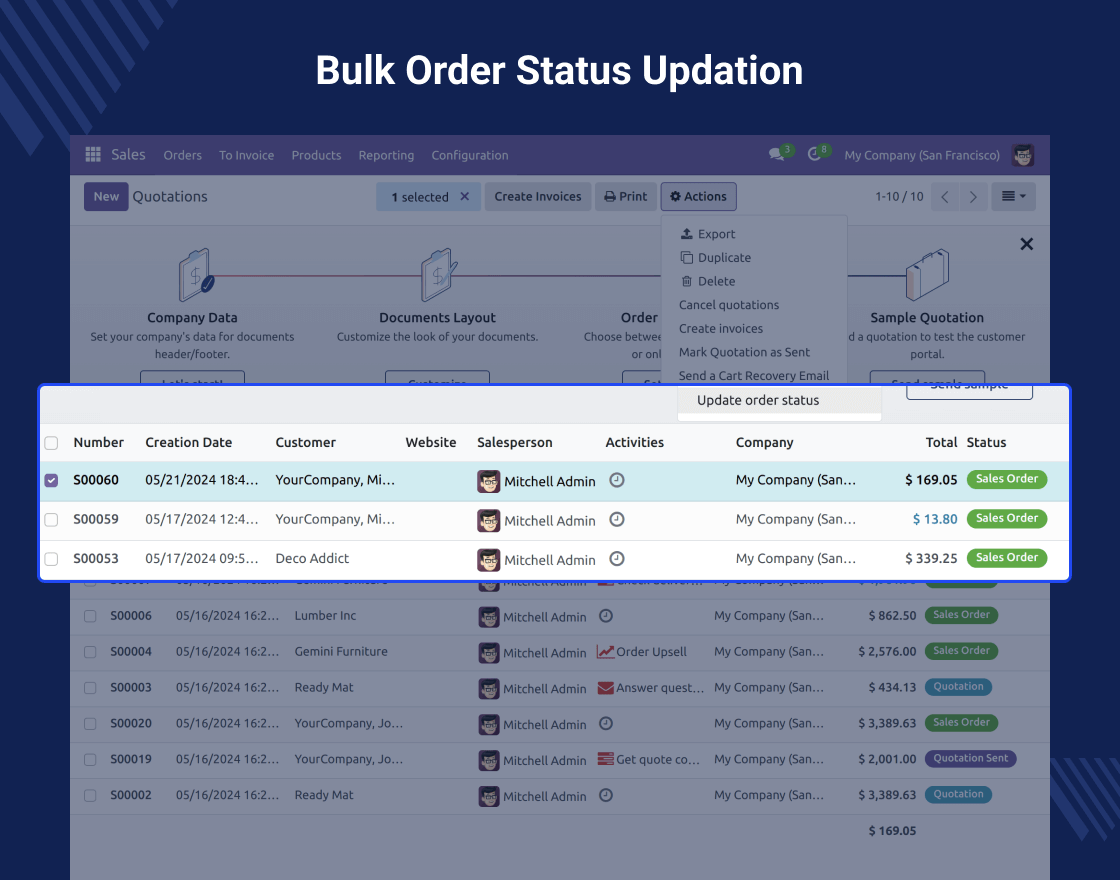Click Order Upsell activity icon for S00004
Screen dimensions: 1120x880
pyautogui.click(x=606, y=651)
